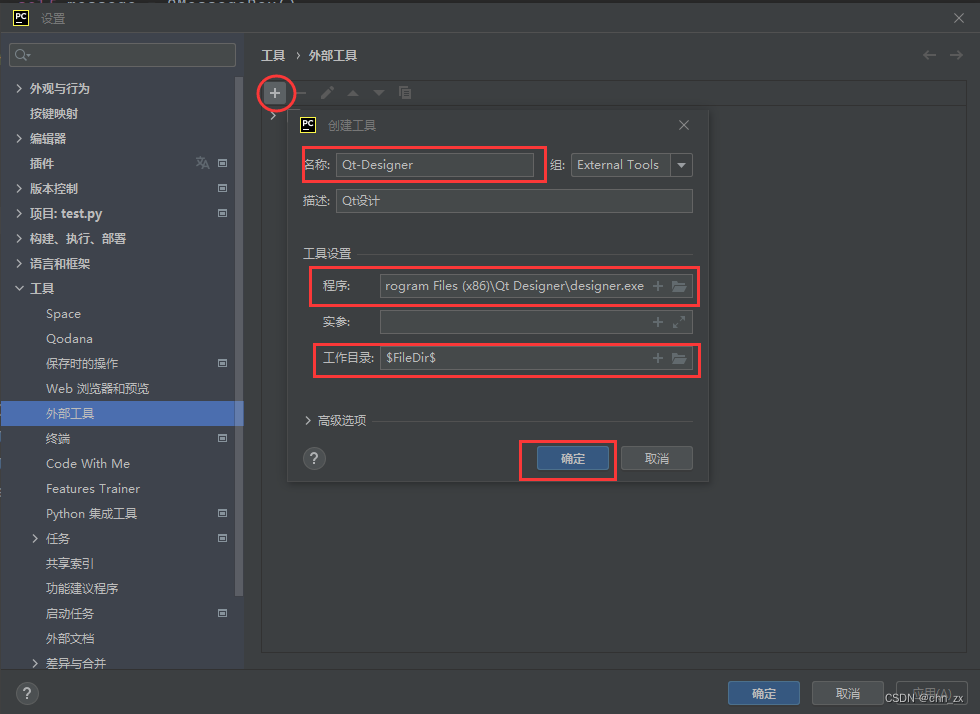Expand the 构建、执行、部署 node
980x714 pixels.
(19, 239)
